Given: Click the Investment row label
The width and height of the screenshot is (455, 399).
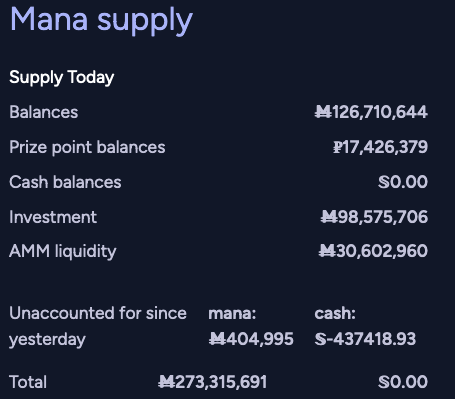Looking at the screenshot, I should [53, 217].
